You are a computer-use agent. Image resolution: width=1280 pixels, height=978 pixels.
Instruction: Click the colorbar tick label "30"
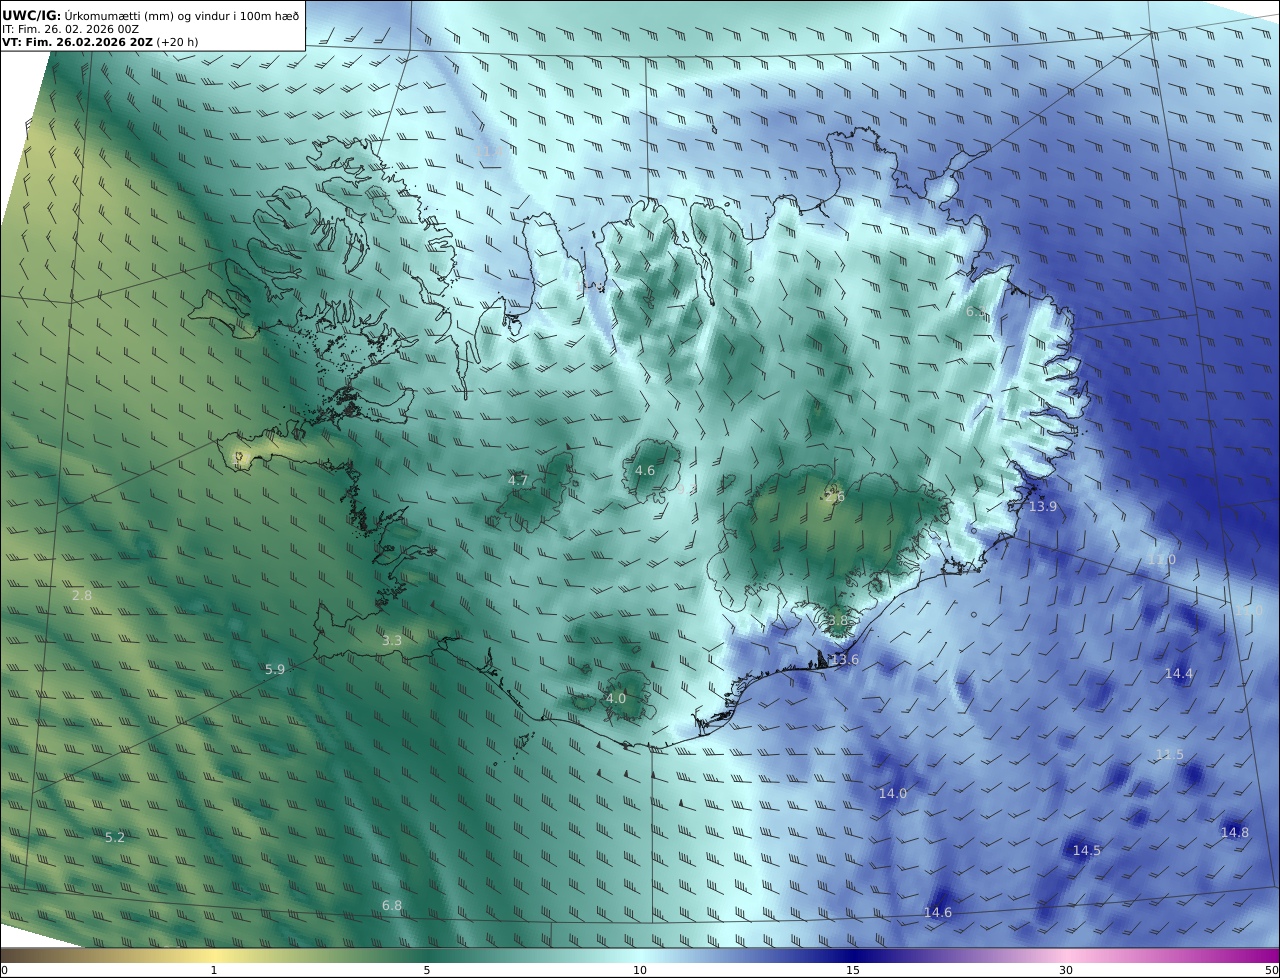[x=1066, y=970]
